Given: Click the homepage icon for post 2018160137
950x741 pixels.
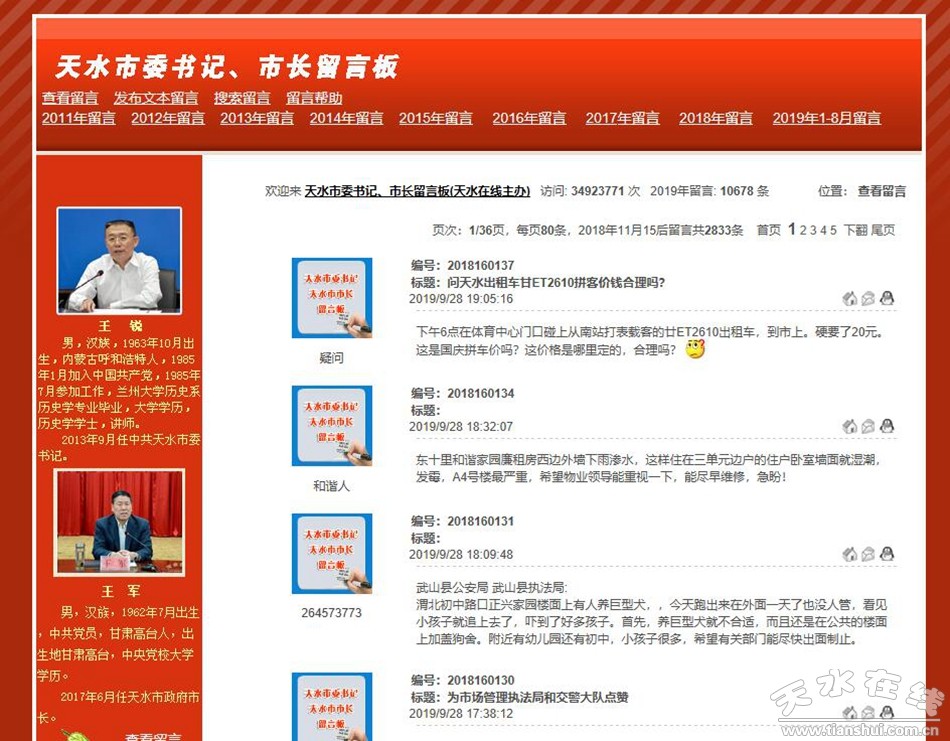Looking at the screenshot, I should tap(850, 298).
